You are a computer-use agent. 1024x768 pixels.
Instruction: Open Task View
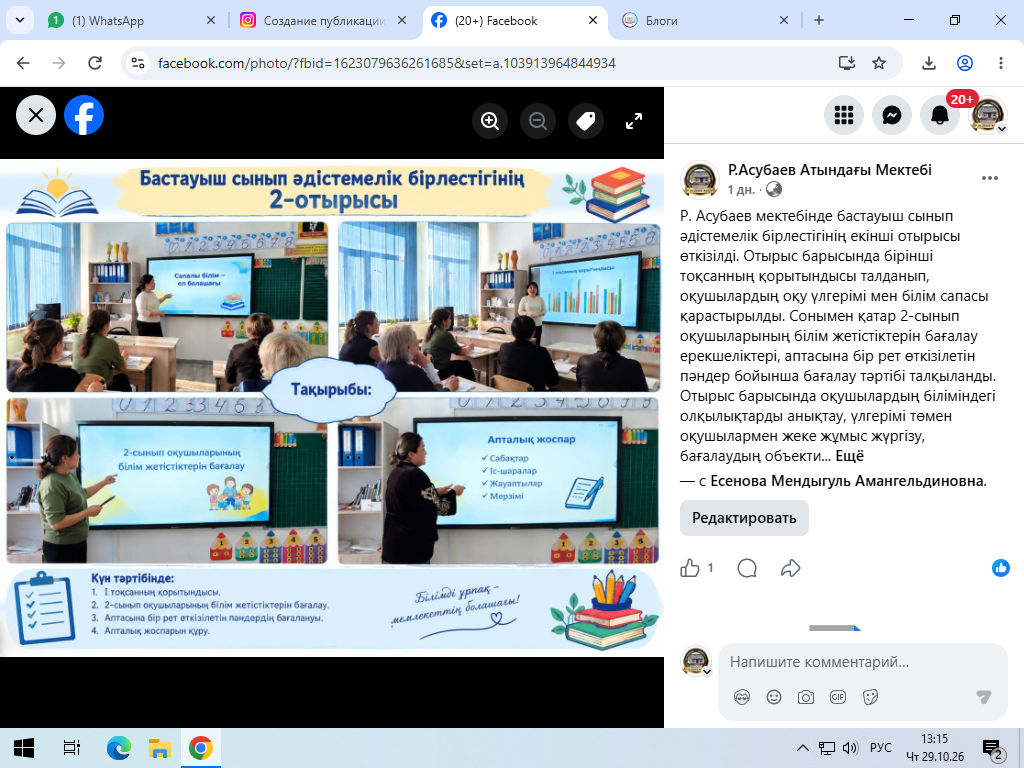(71, 748)
